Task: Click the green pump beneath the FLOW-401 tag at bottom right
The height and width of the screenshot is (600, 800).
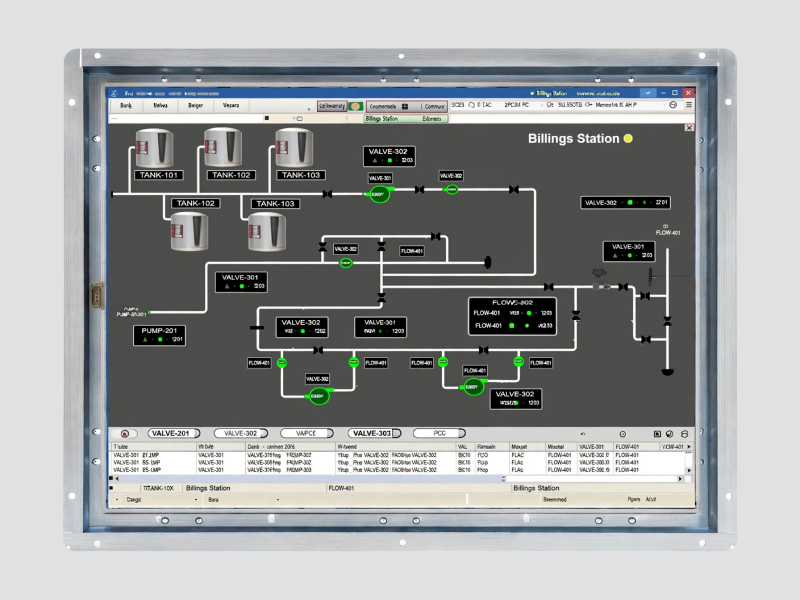Action: 473,387
